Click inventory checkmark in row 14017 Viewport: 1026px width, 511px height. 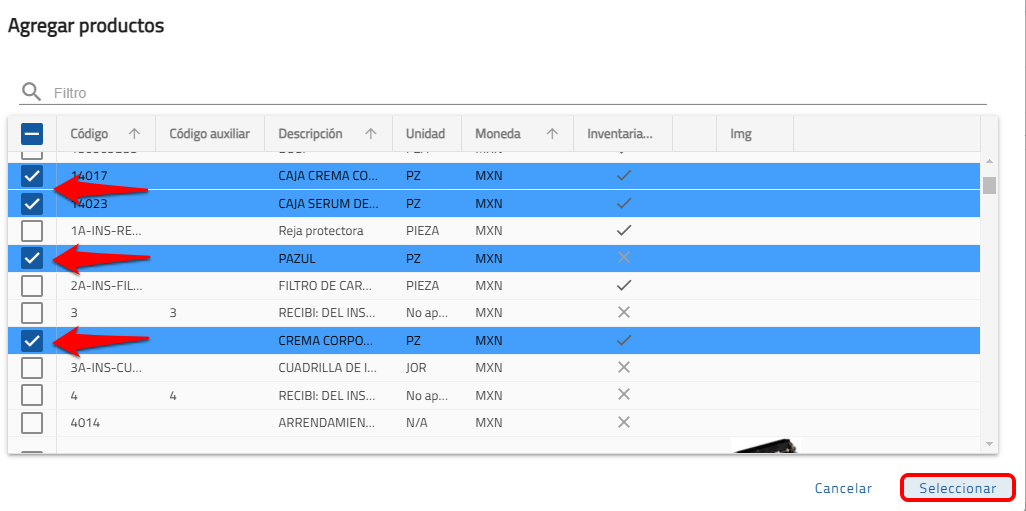pyautogui.click(x=624, y=176)
